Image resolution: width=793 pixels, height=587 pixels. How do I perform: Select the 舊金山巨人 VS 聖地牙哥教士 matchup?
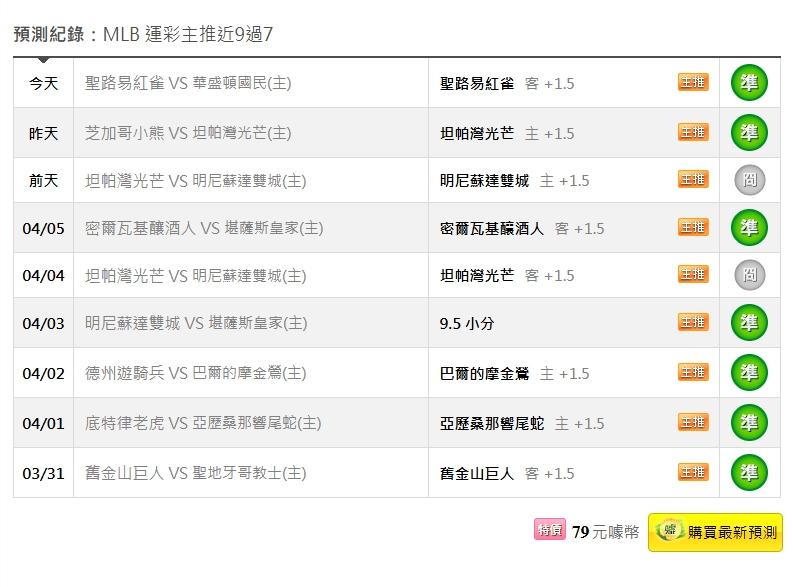[196, 473]
